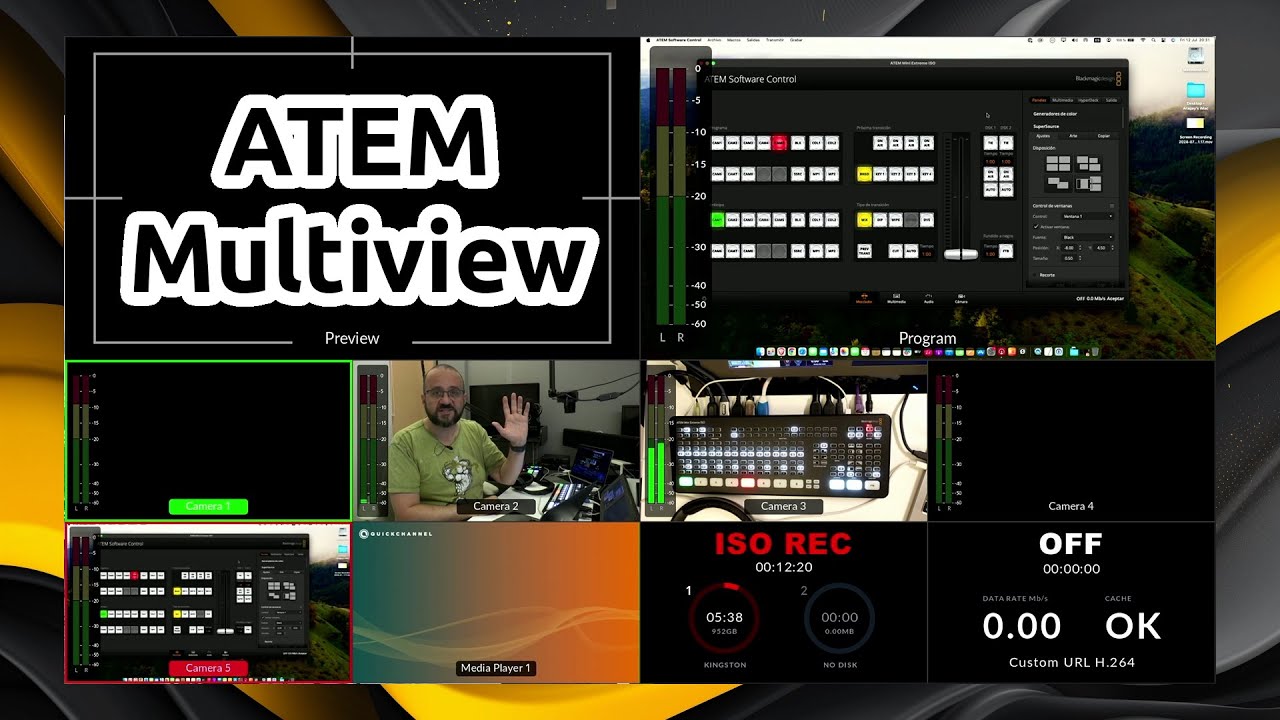Image resolution: width=1280 pixels, height=720 pixels.
Task: Open the Audio mixer page
Action: [x=928, y=298]
